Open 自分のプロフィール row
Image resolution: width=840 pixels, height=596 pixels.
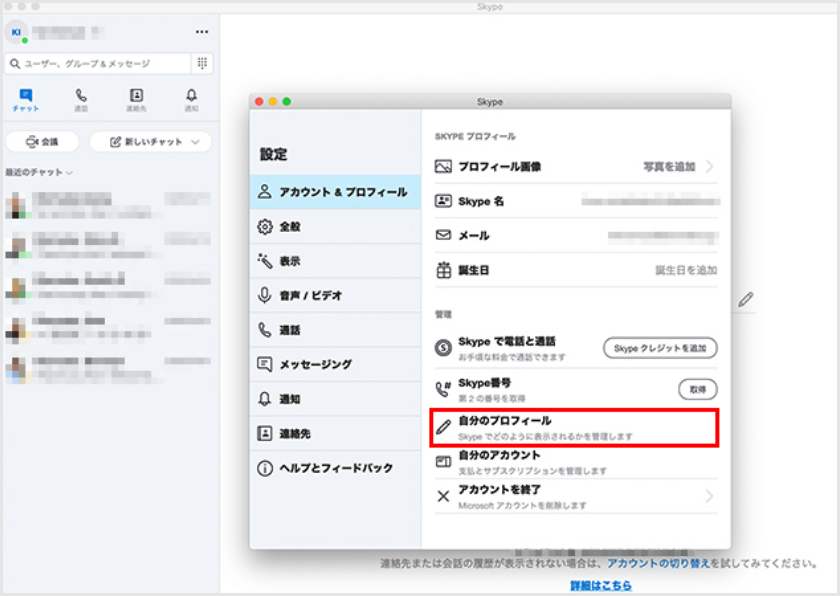[574, 428]
